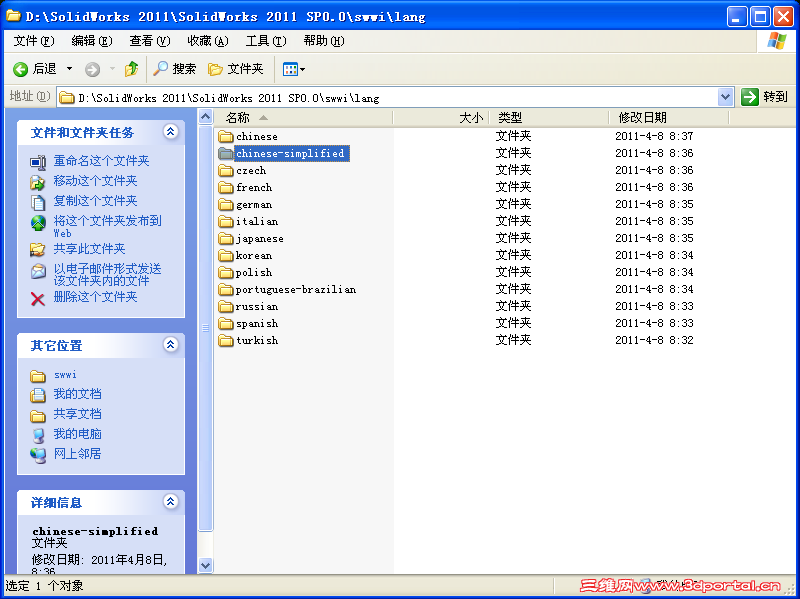Sort by the 类型 column header

point(549,117)
